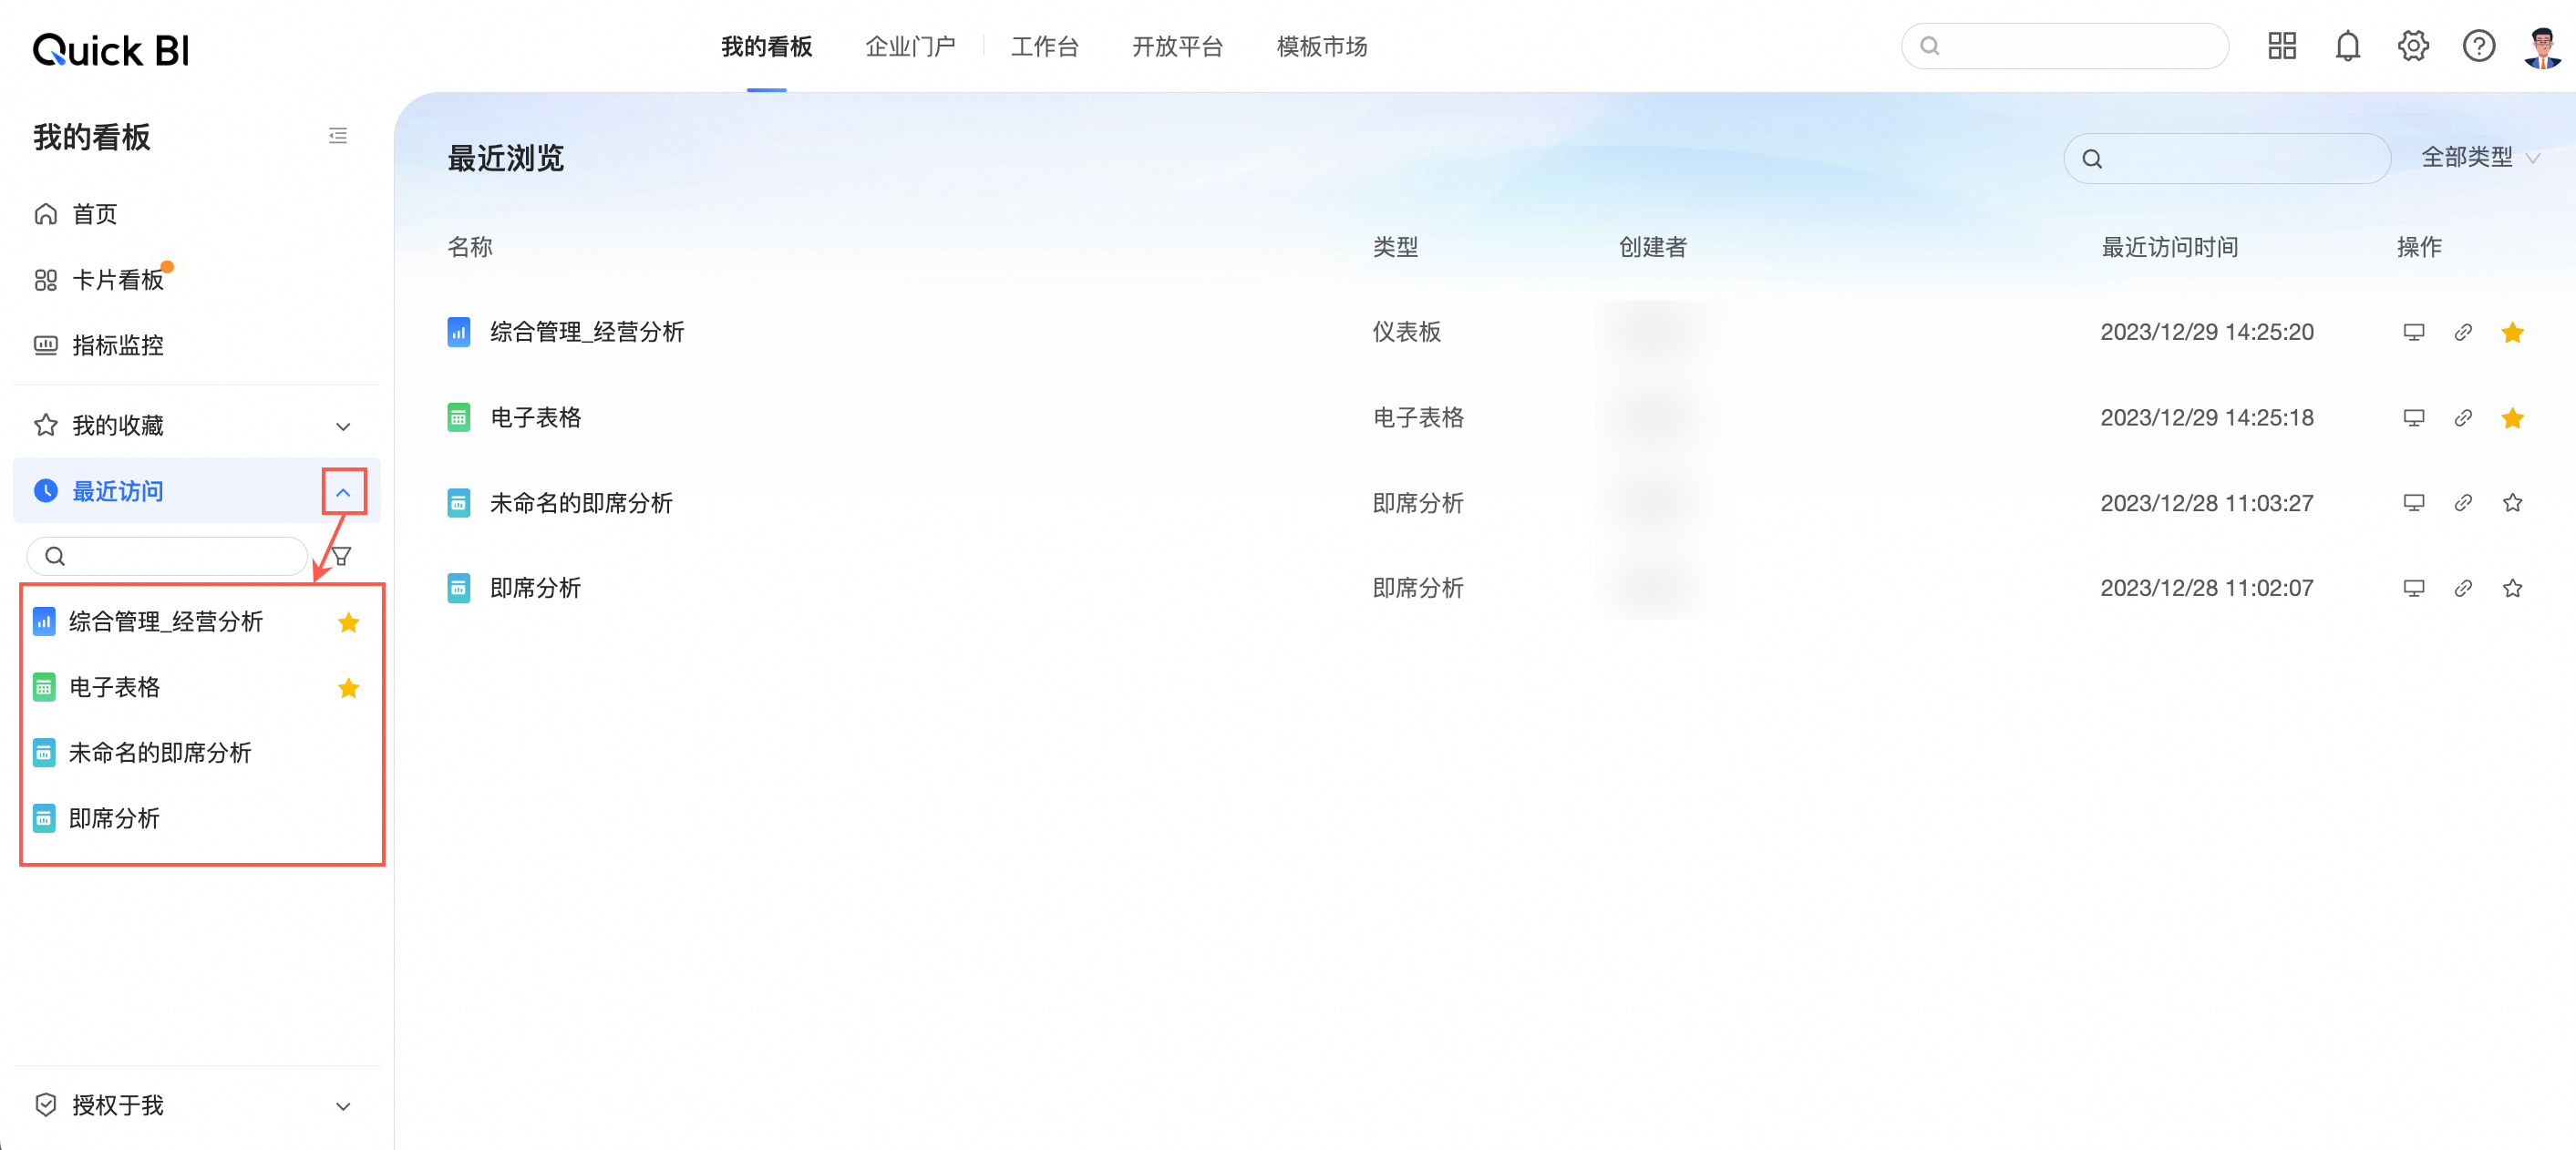The image size is (2576, 1150).
Task: Unfavorite 综合管理_经营分析 star in table row
Action: [2512, 332]
